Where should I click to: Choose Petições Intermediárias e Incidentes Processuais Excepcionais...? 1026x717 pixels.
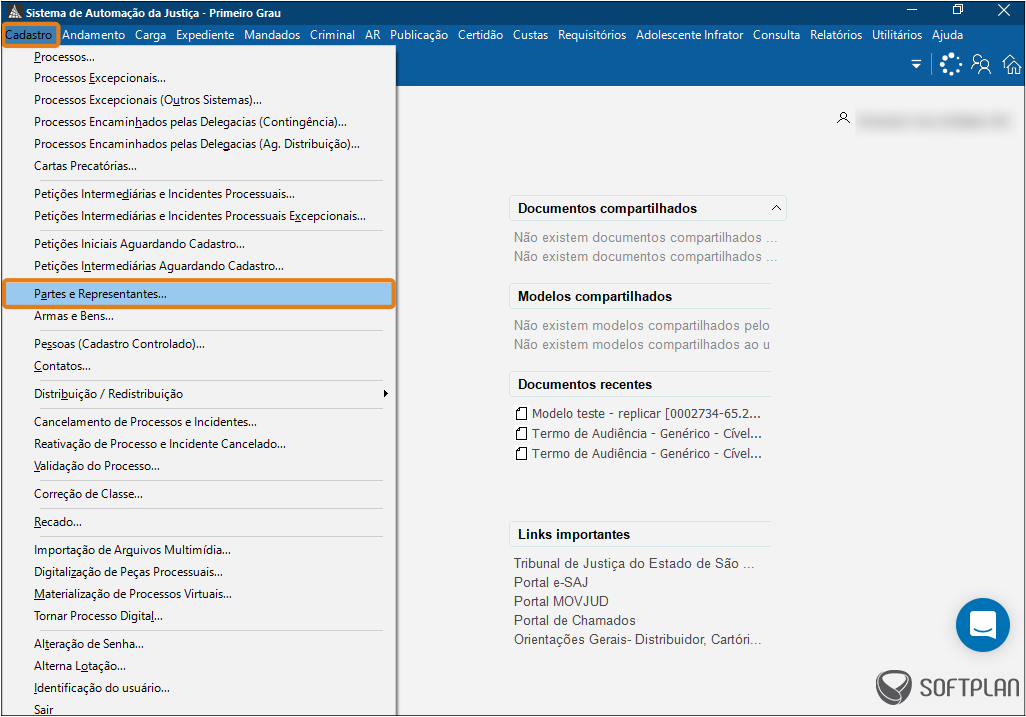point(200,216)
